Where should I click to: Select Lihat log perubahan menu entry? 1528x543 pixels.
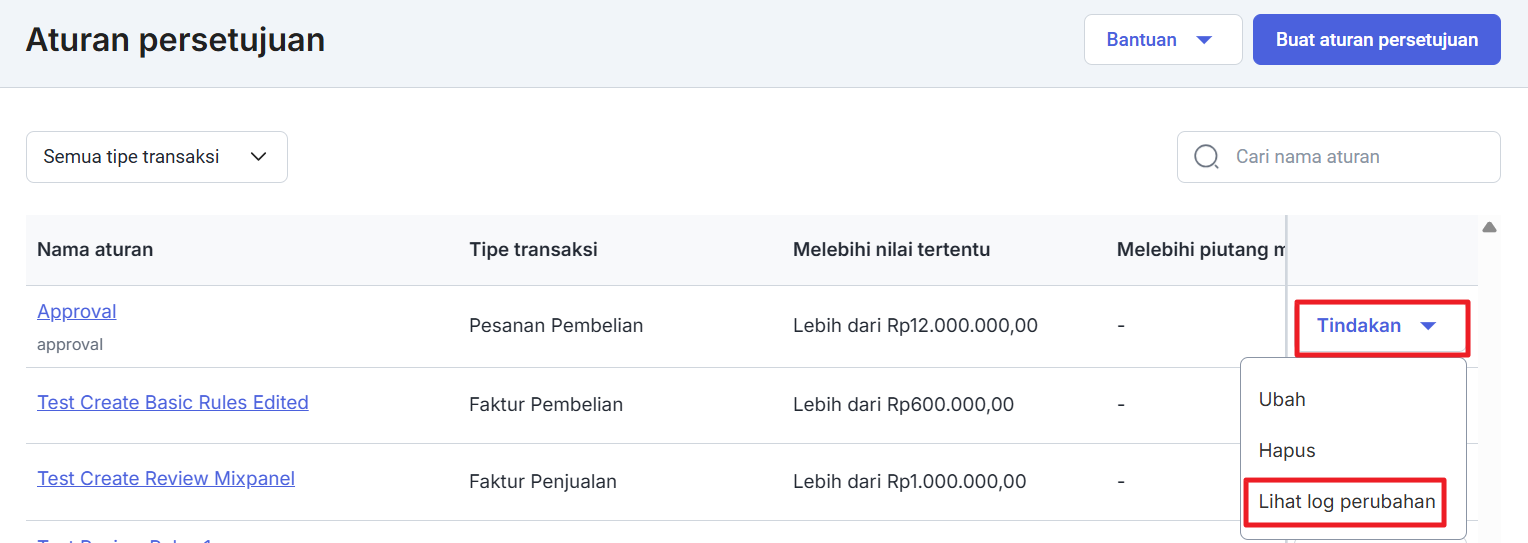(1347, 501)
